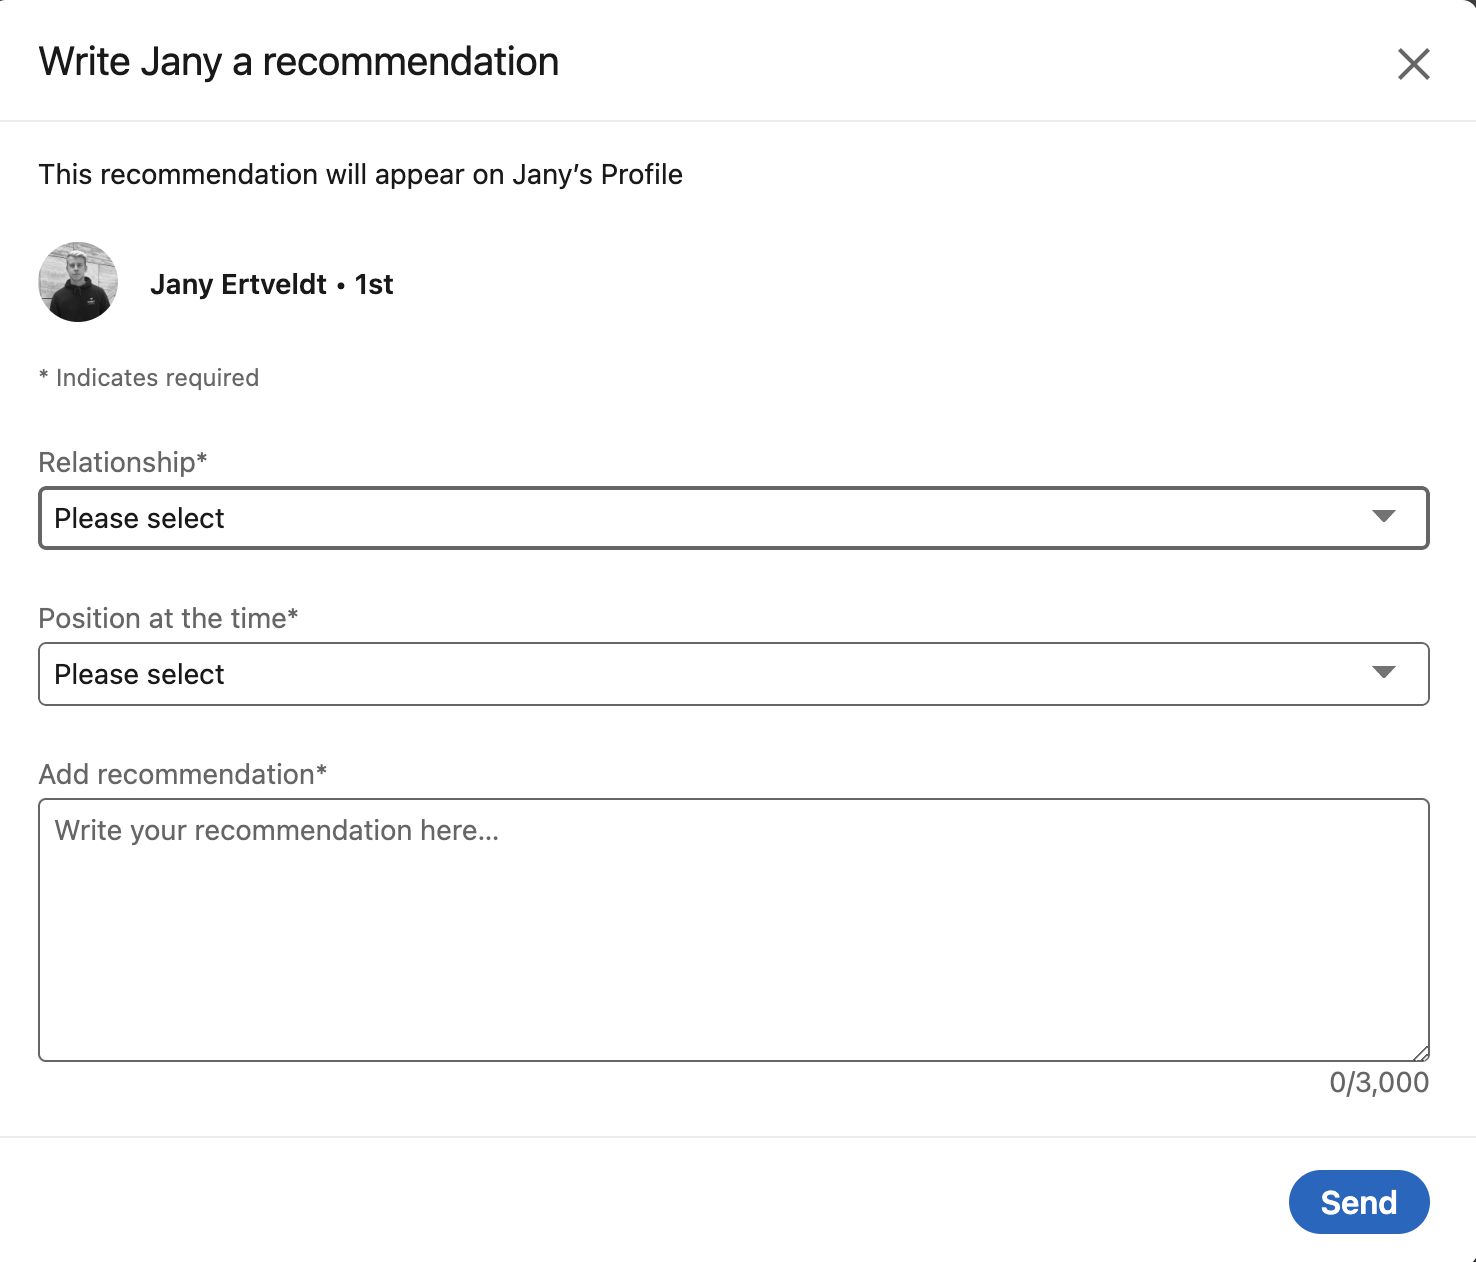The width and height of the screenshot is (1476, 1262).
Task: Click the Add recommendation label
Action: click(183, 774)
